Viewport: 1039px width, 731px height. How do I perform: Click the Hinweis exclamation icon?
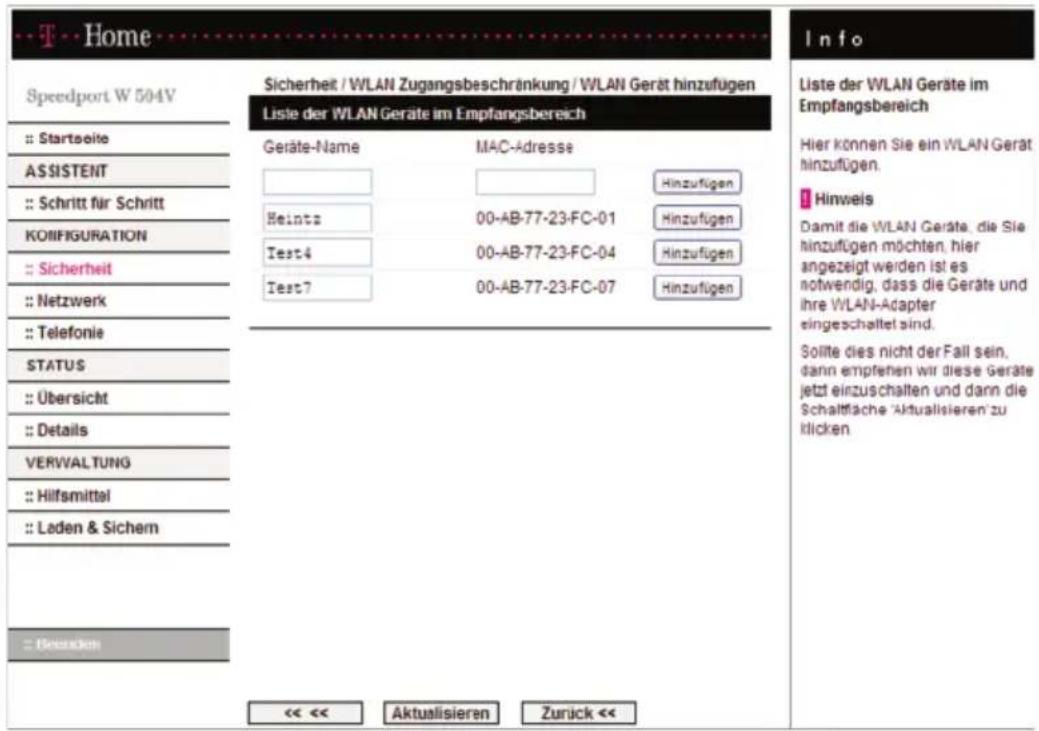(805, 199)
